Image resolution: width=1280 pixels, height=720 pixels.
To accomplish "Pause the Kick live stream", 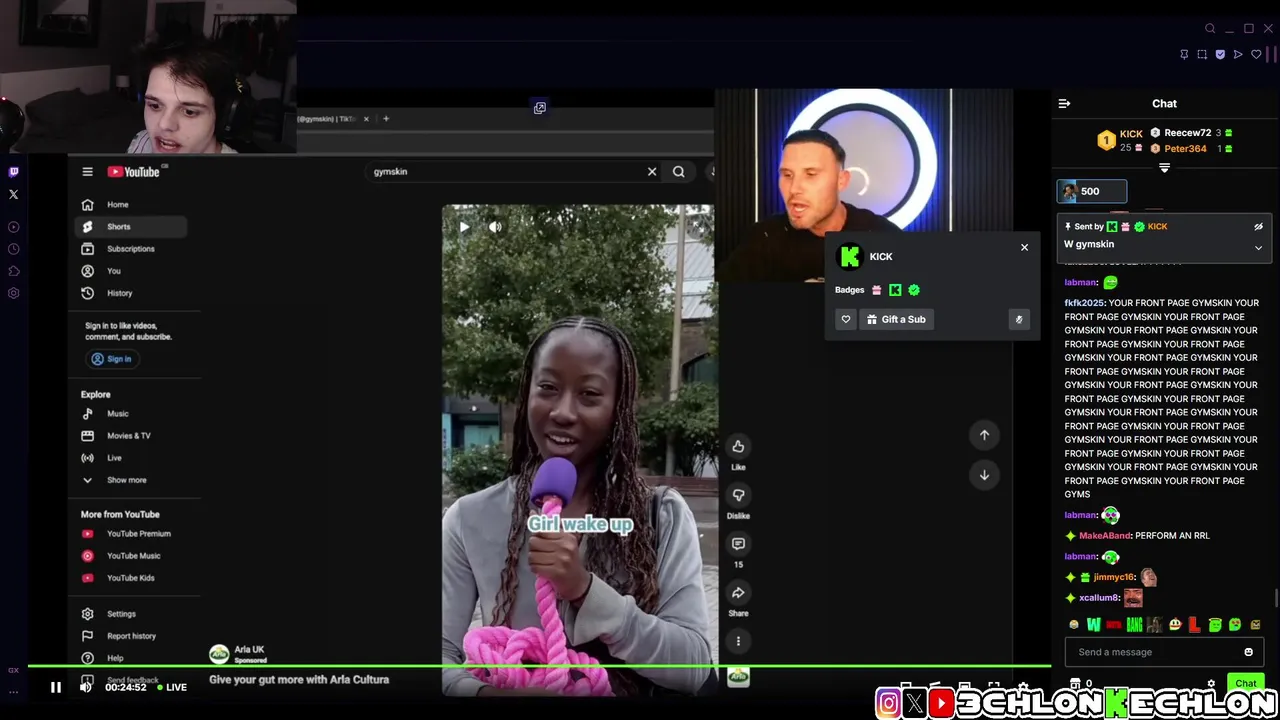I will click(56, 687).
